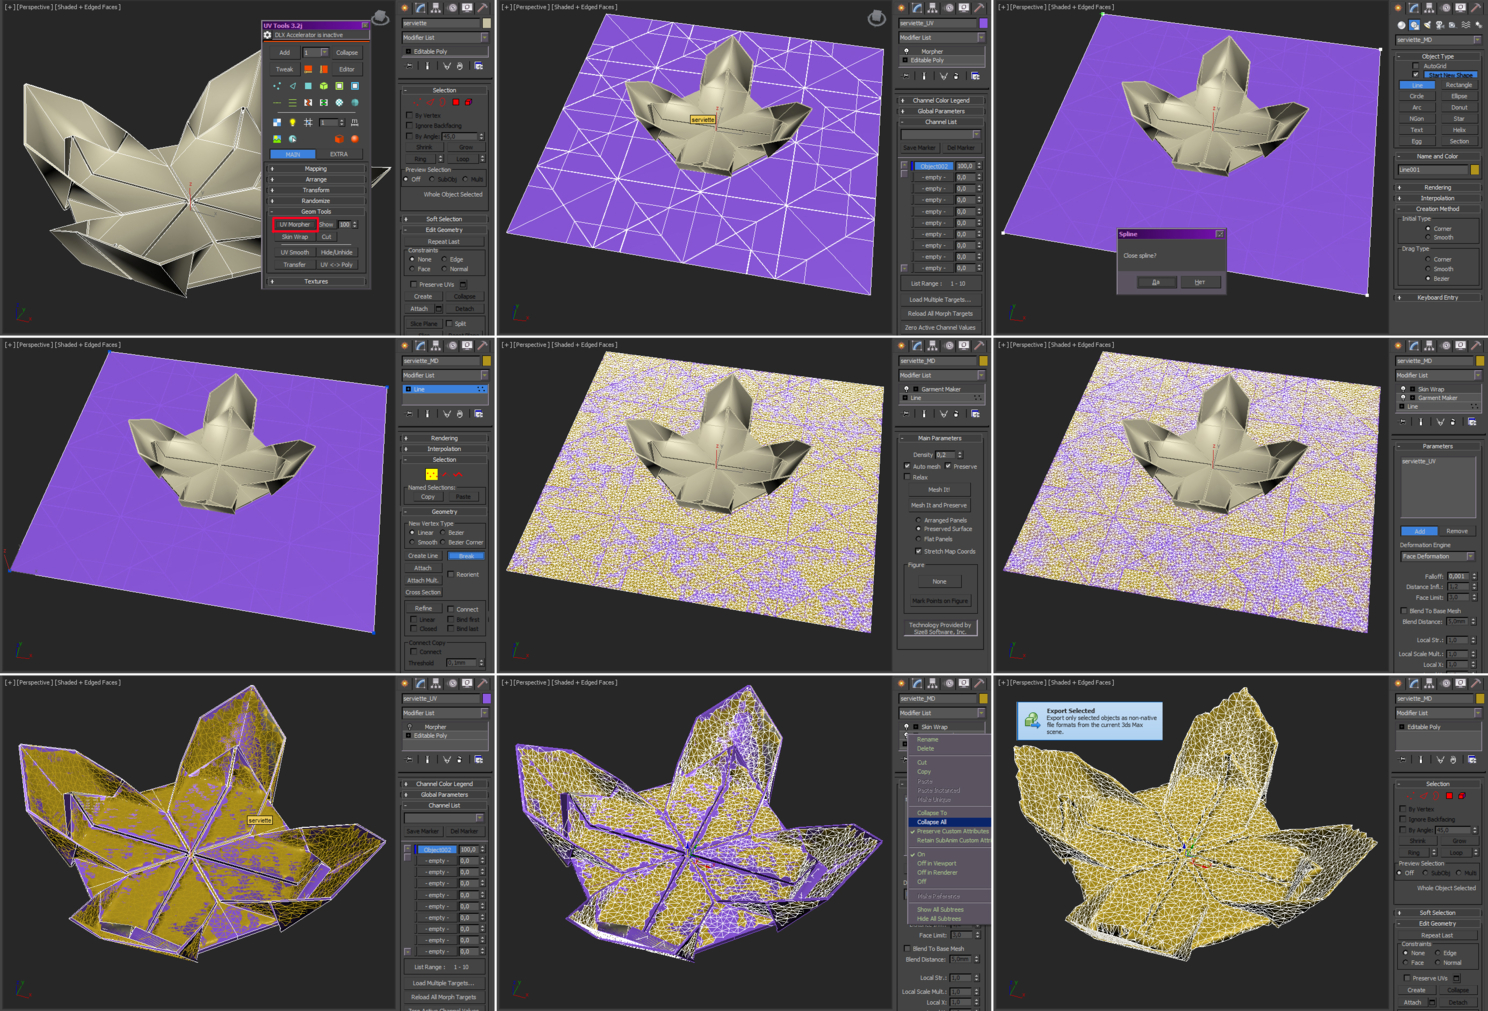Expand the Randomize rollout in UV Tools
Viewport: 1488px width, 1011px height.
point(316,201)
